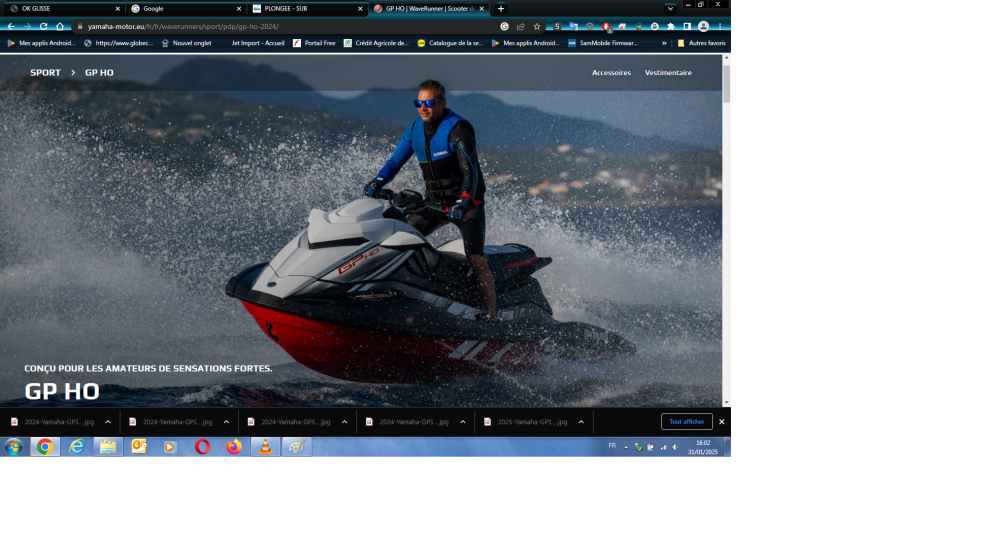The image size is (1000, 544).
Task: Switch to the PLONGEE - SUB tab
Action: click(x=300, y=8)
